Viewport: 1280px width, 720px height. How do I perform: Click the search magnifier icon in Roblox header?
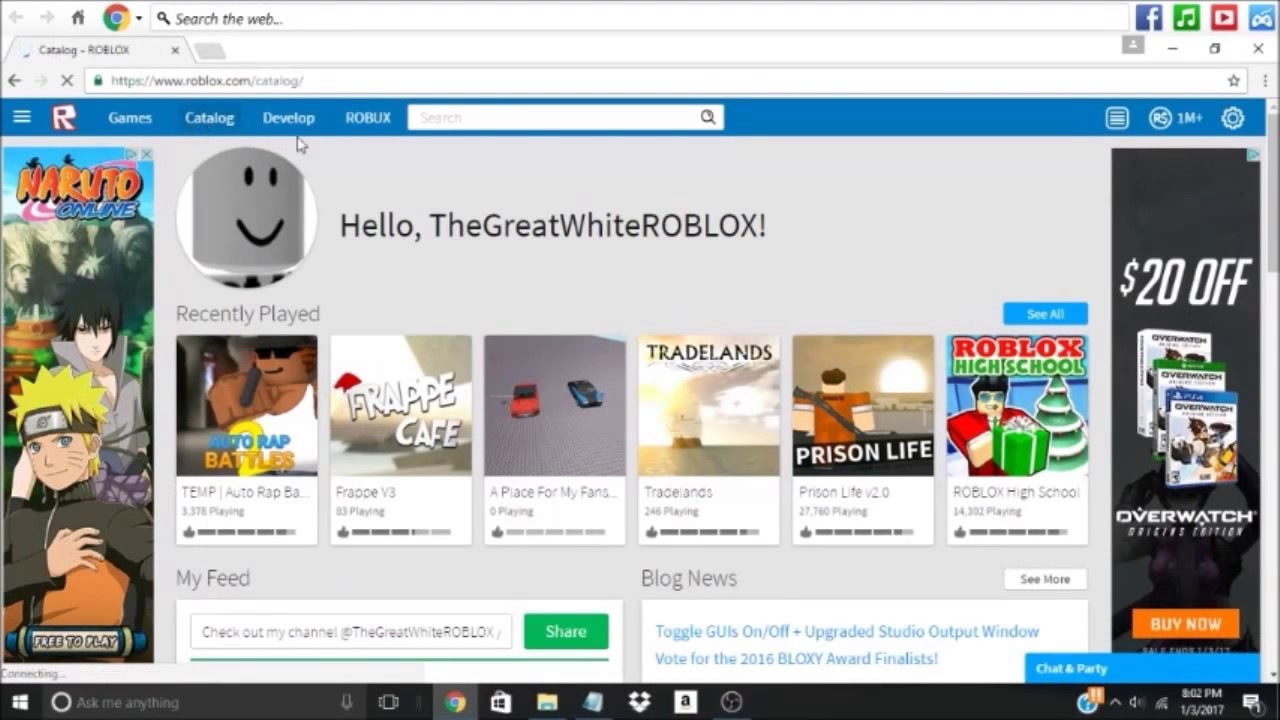(x=708, y=117)
